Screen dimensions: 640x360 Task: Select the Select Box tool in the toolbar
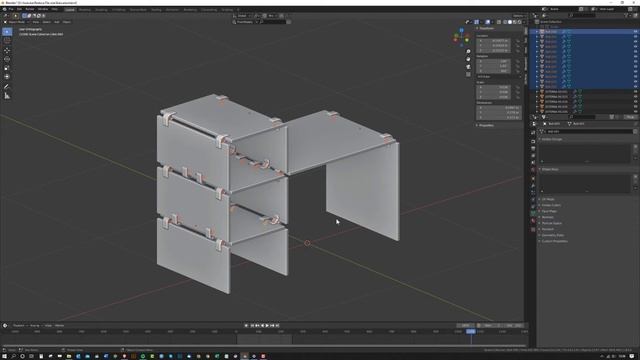[7, 32]
